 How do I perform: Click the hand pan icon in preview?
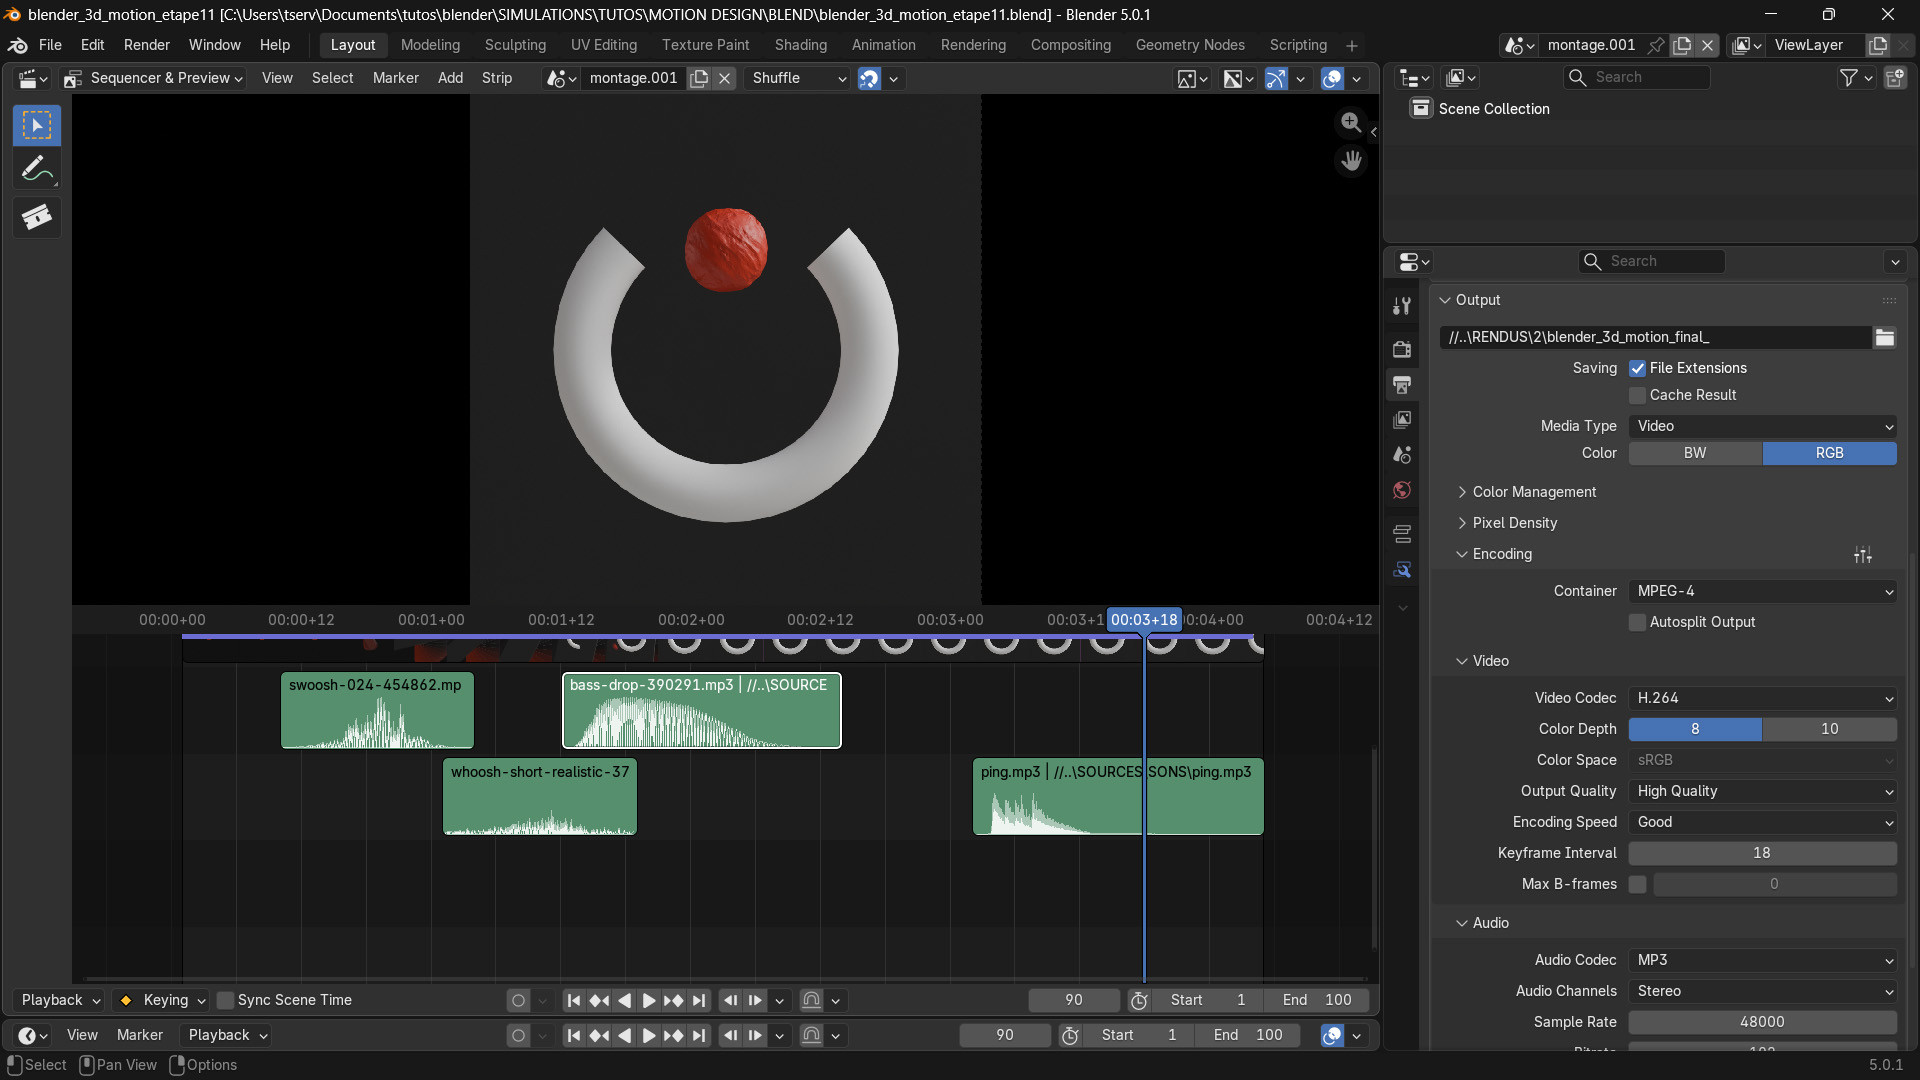(1351, 160)
